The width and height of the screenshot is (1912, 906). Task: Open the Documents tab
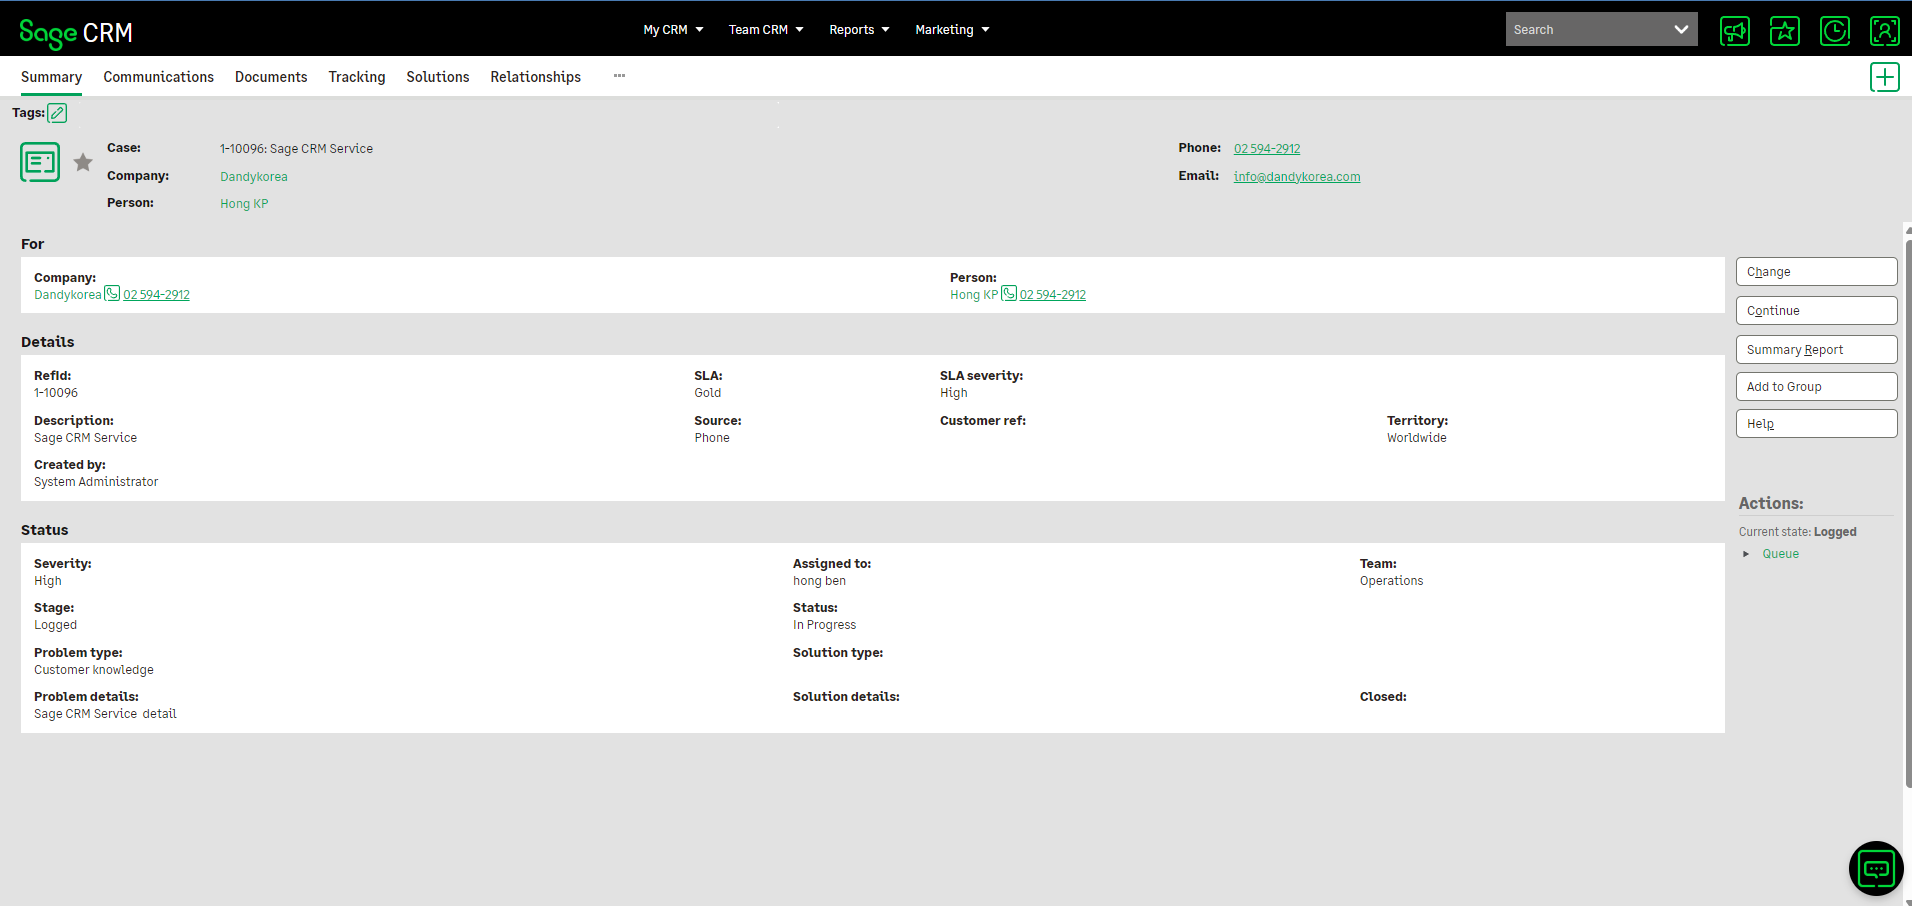(x=271, y=77)
